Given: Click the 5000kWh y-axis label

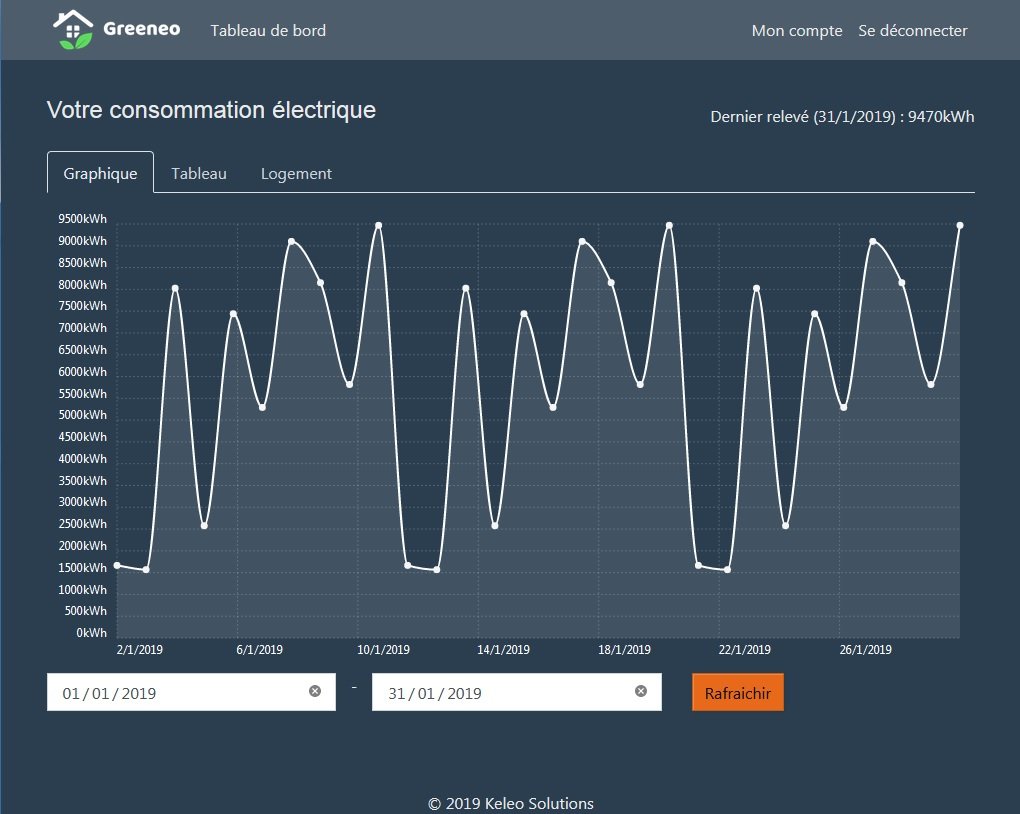Looking at the screenshot, I should click(83, 415).
